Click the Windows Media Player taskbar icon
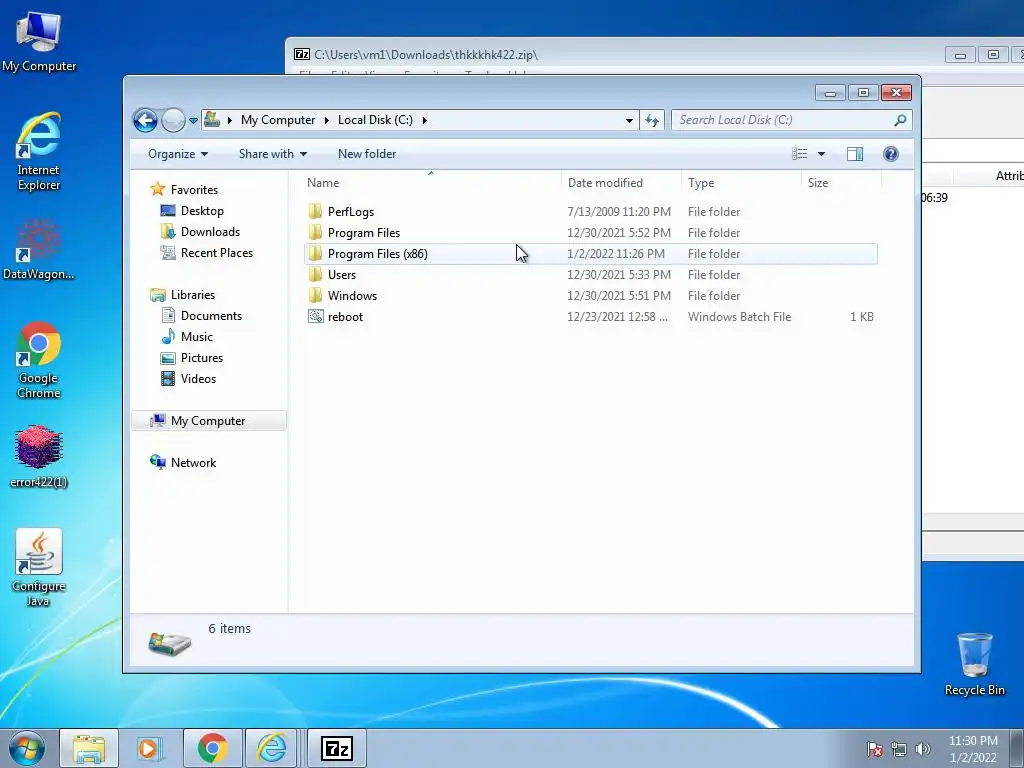This screenshot has width=1024, height=768. pos(150,748)
